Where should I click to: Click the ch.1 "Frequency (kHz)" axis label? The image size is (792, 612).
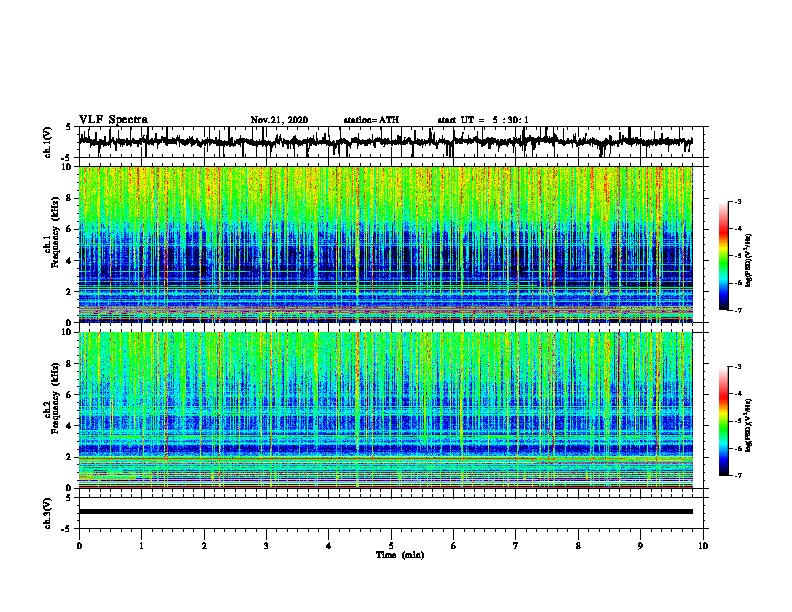[x=55, y=232]
